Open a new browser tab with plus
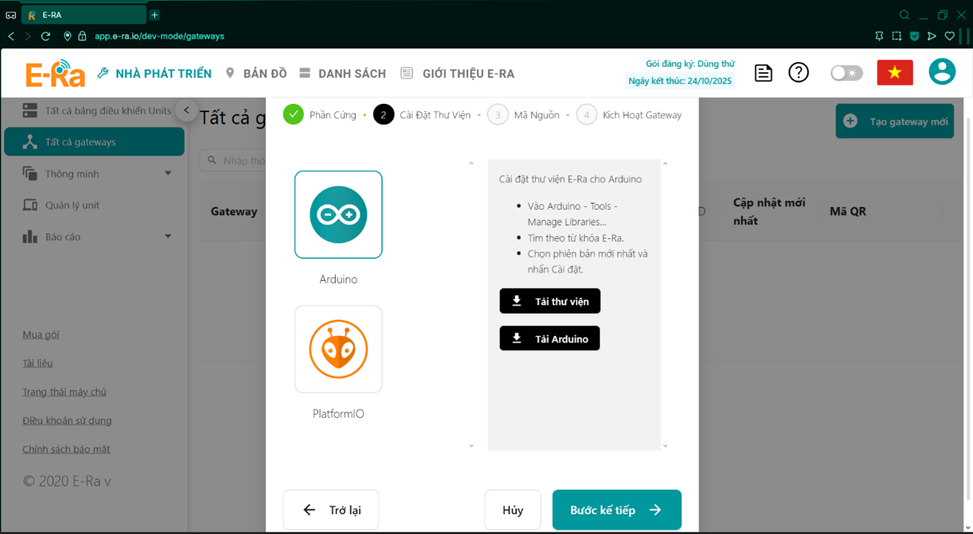 tap(155, 14)
